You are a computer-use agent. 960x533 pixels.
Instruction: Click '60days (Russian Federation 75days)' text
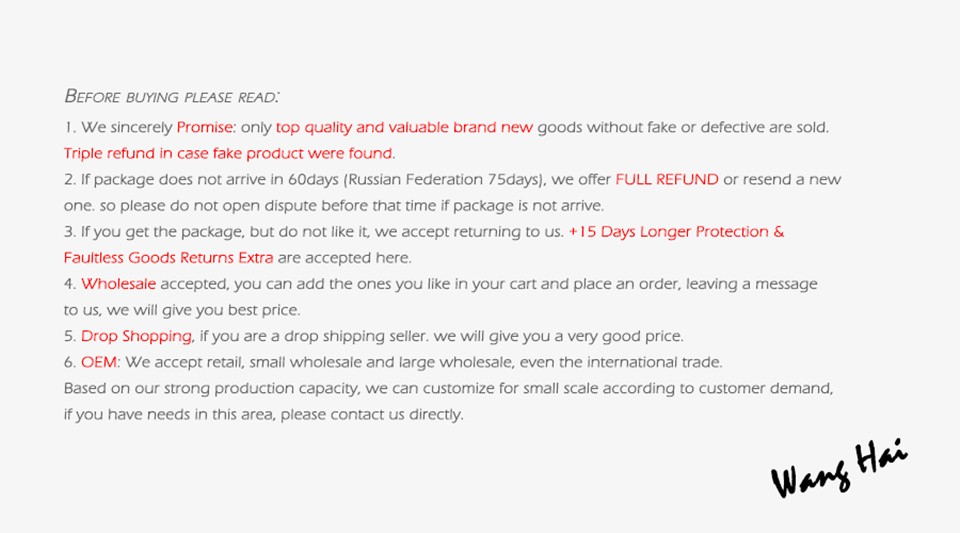click(x=417, y=180)
